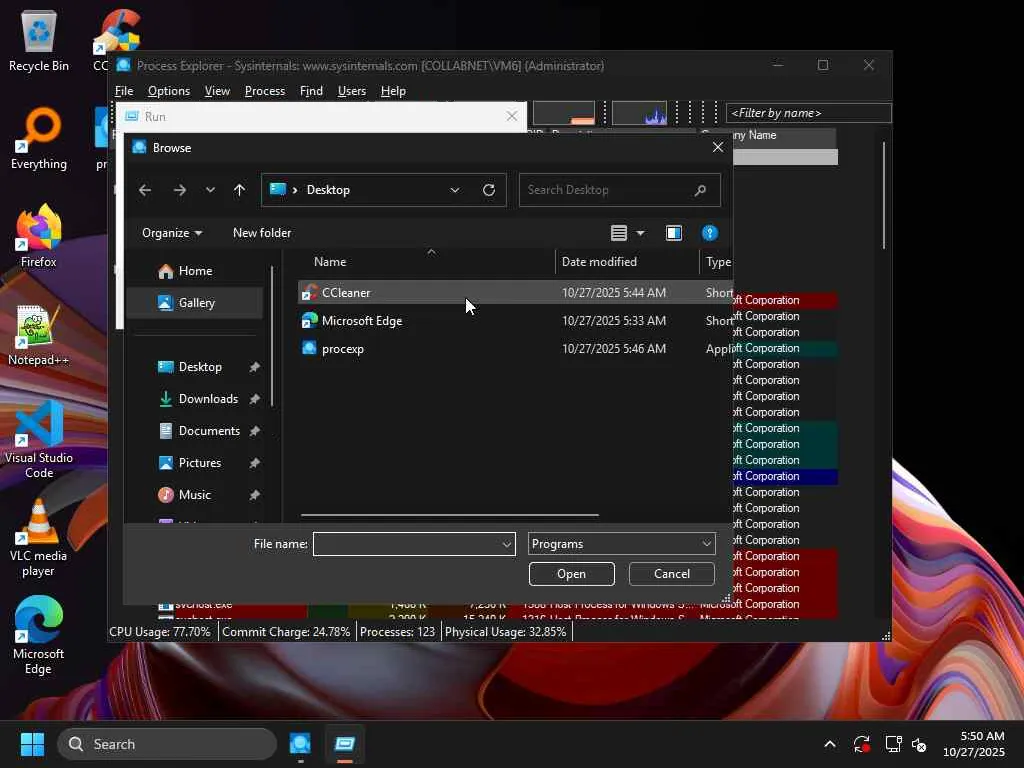Screen dimensions: 1024x768
Task: Go forward in the Browse dialog
Action: point(180,190)
